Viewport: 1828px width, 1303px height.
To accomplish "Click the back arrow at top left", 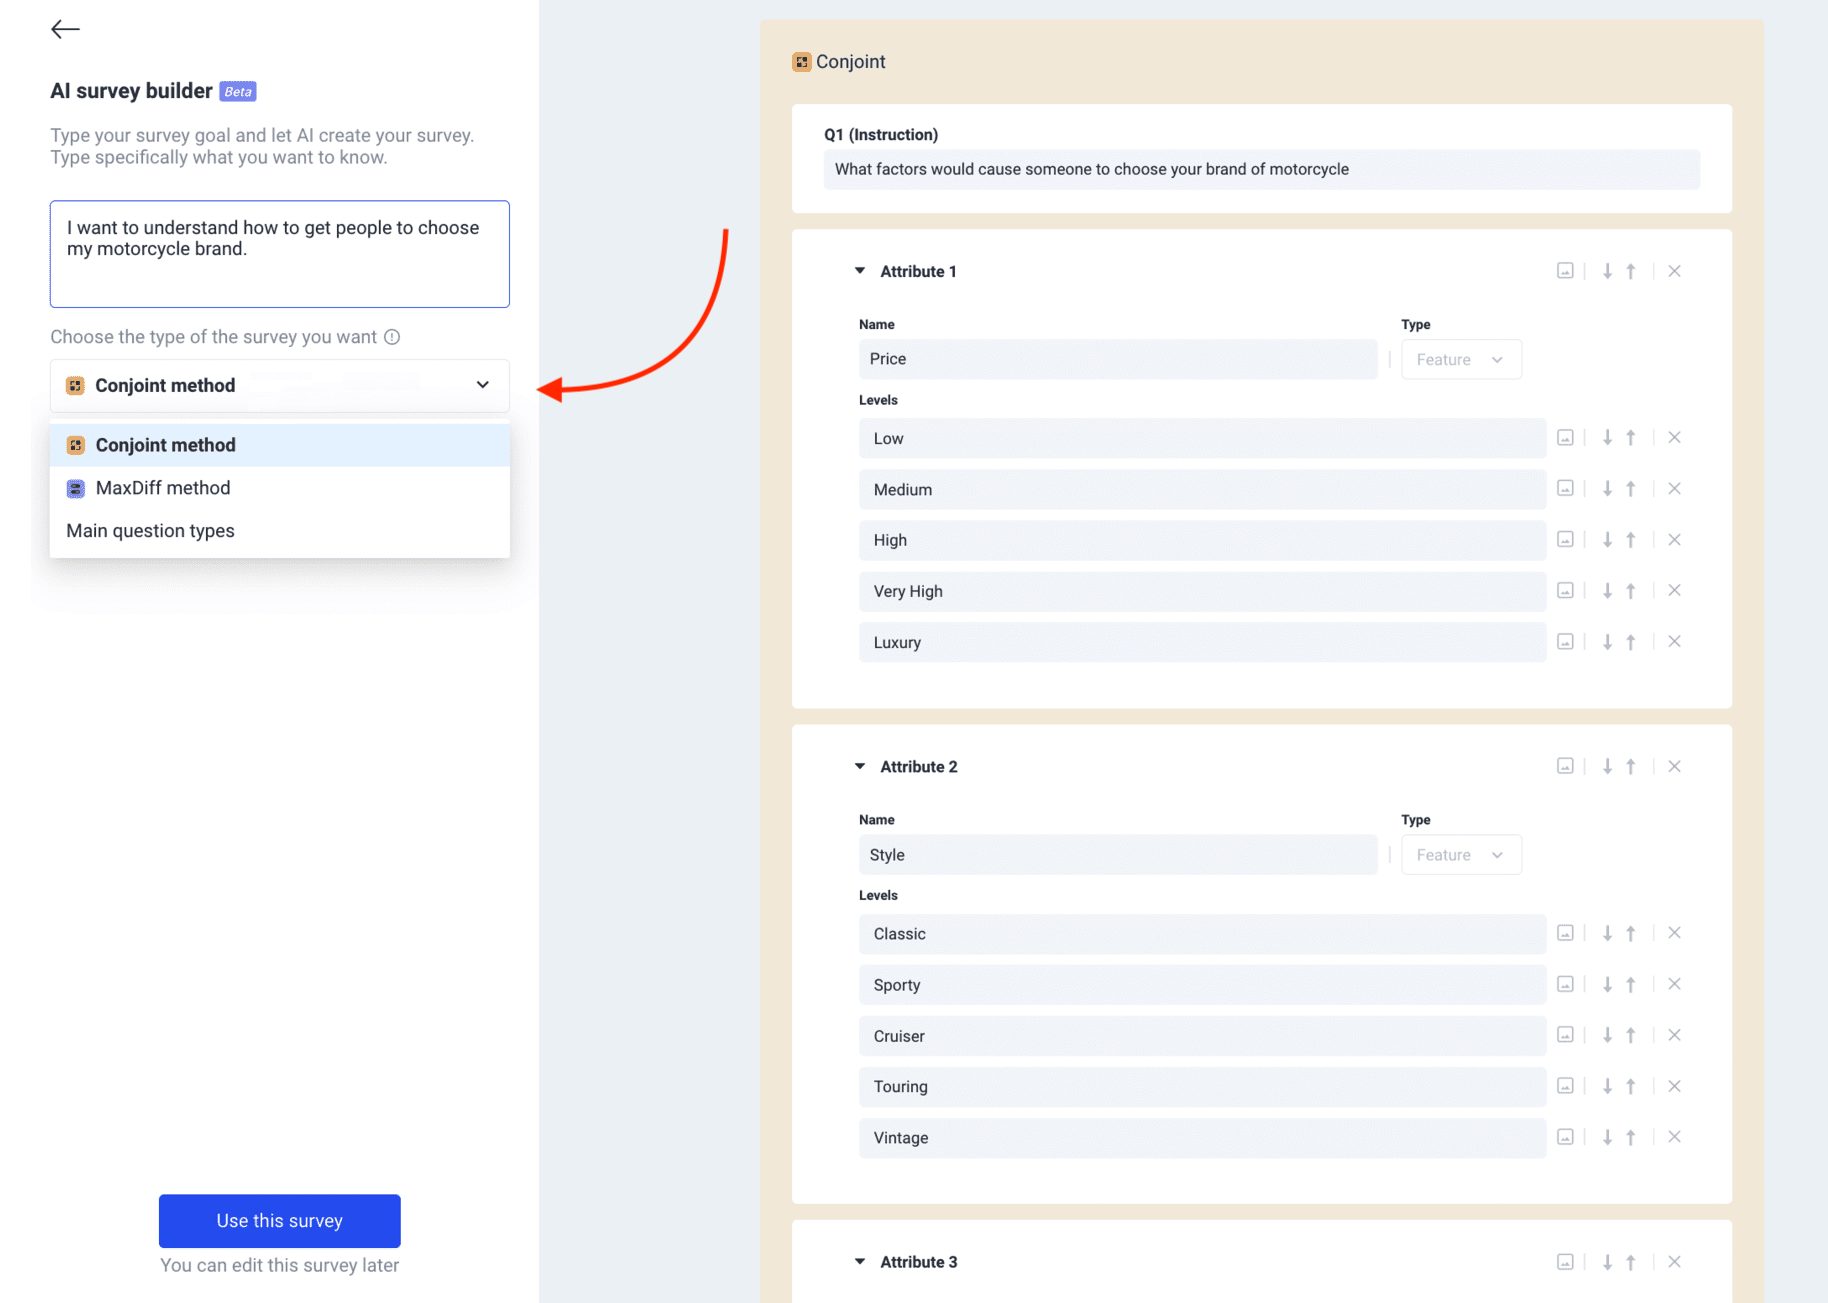I will tap(64, 29).
